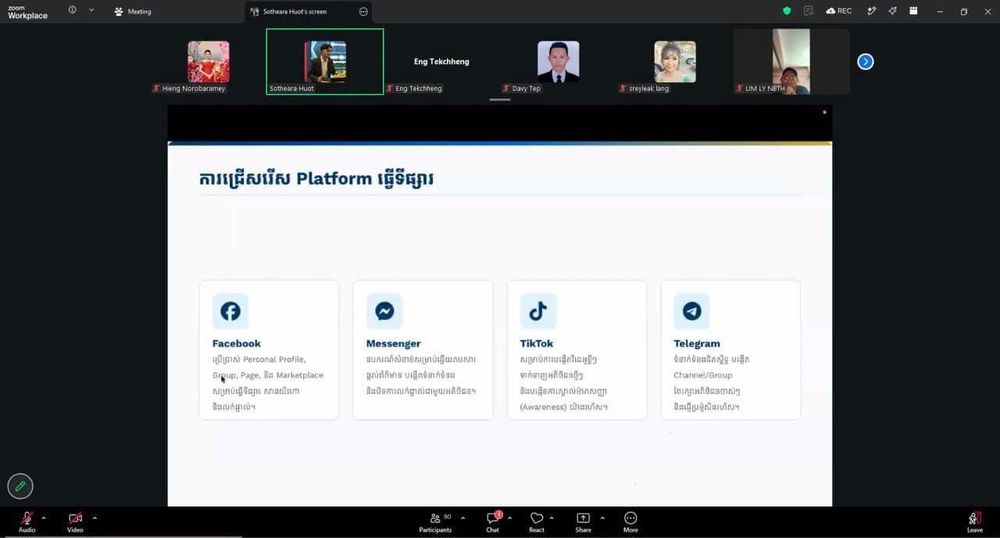The width and height of the screenshot is (1000, 538).
Task: Click the Messenger card heading
Action: pyautogui.click(x=393, y=344)
